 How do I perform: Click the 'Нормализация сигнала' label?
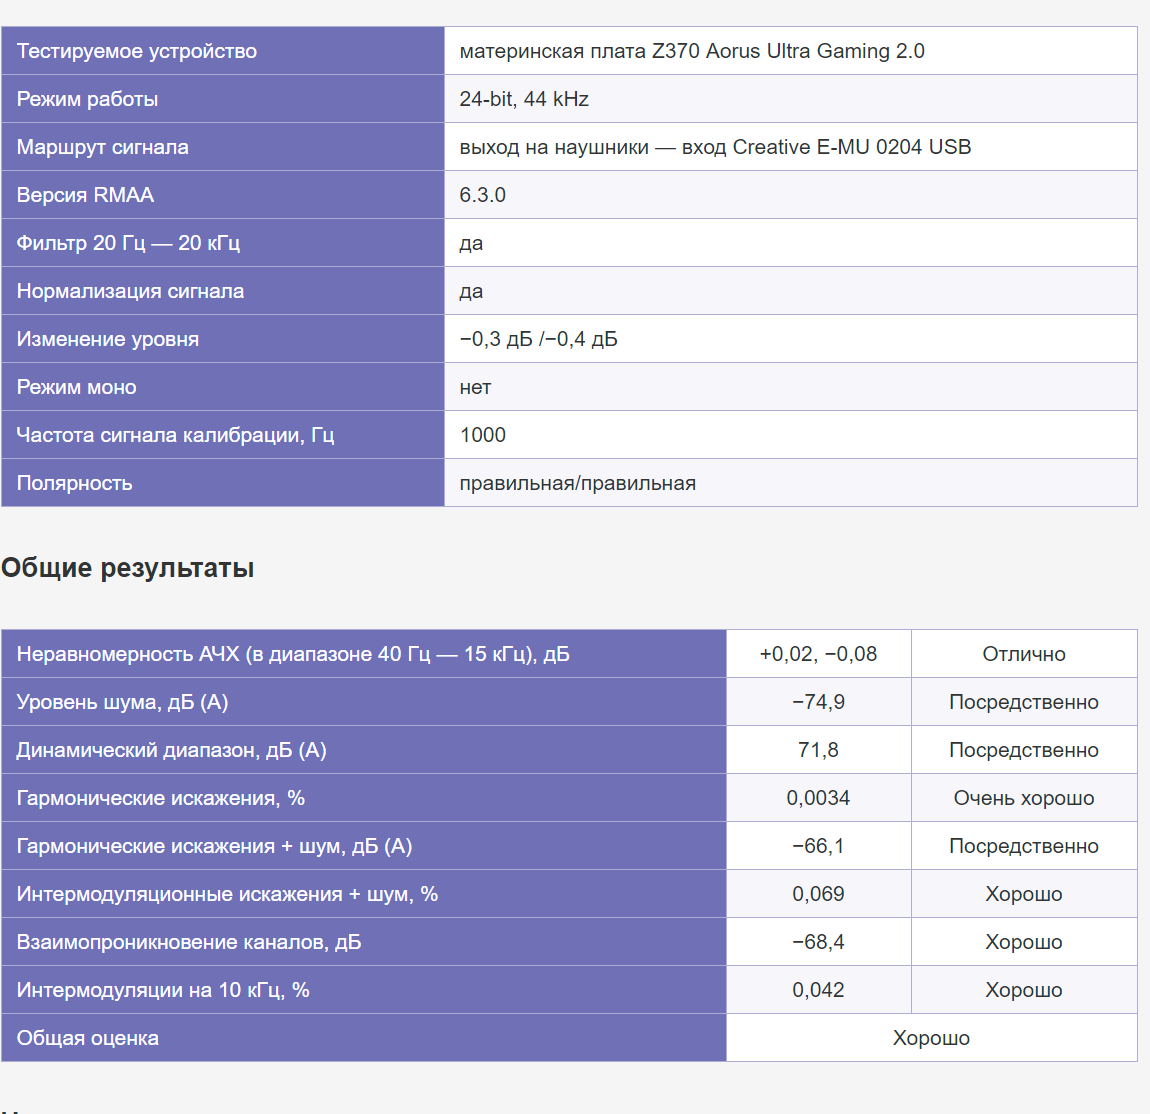point(131,291)
